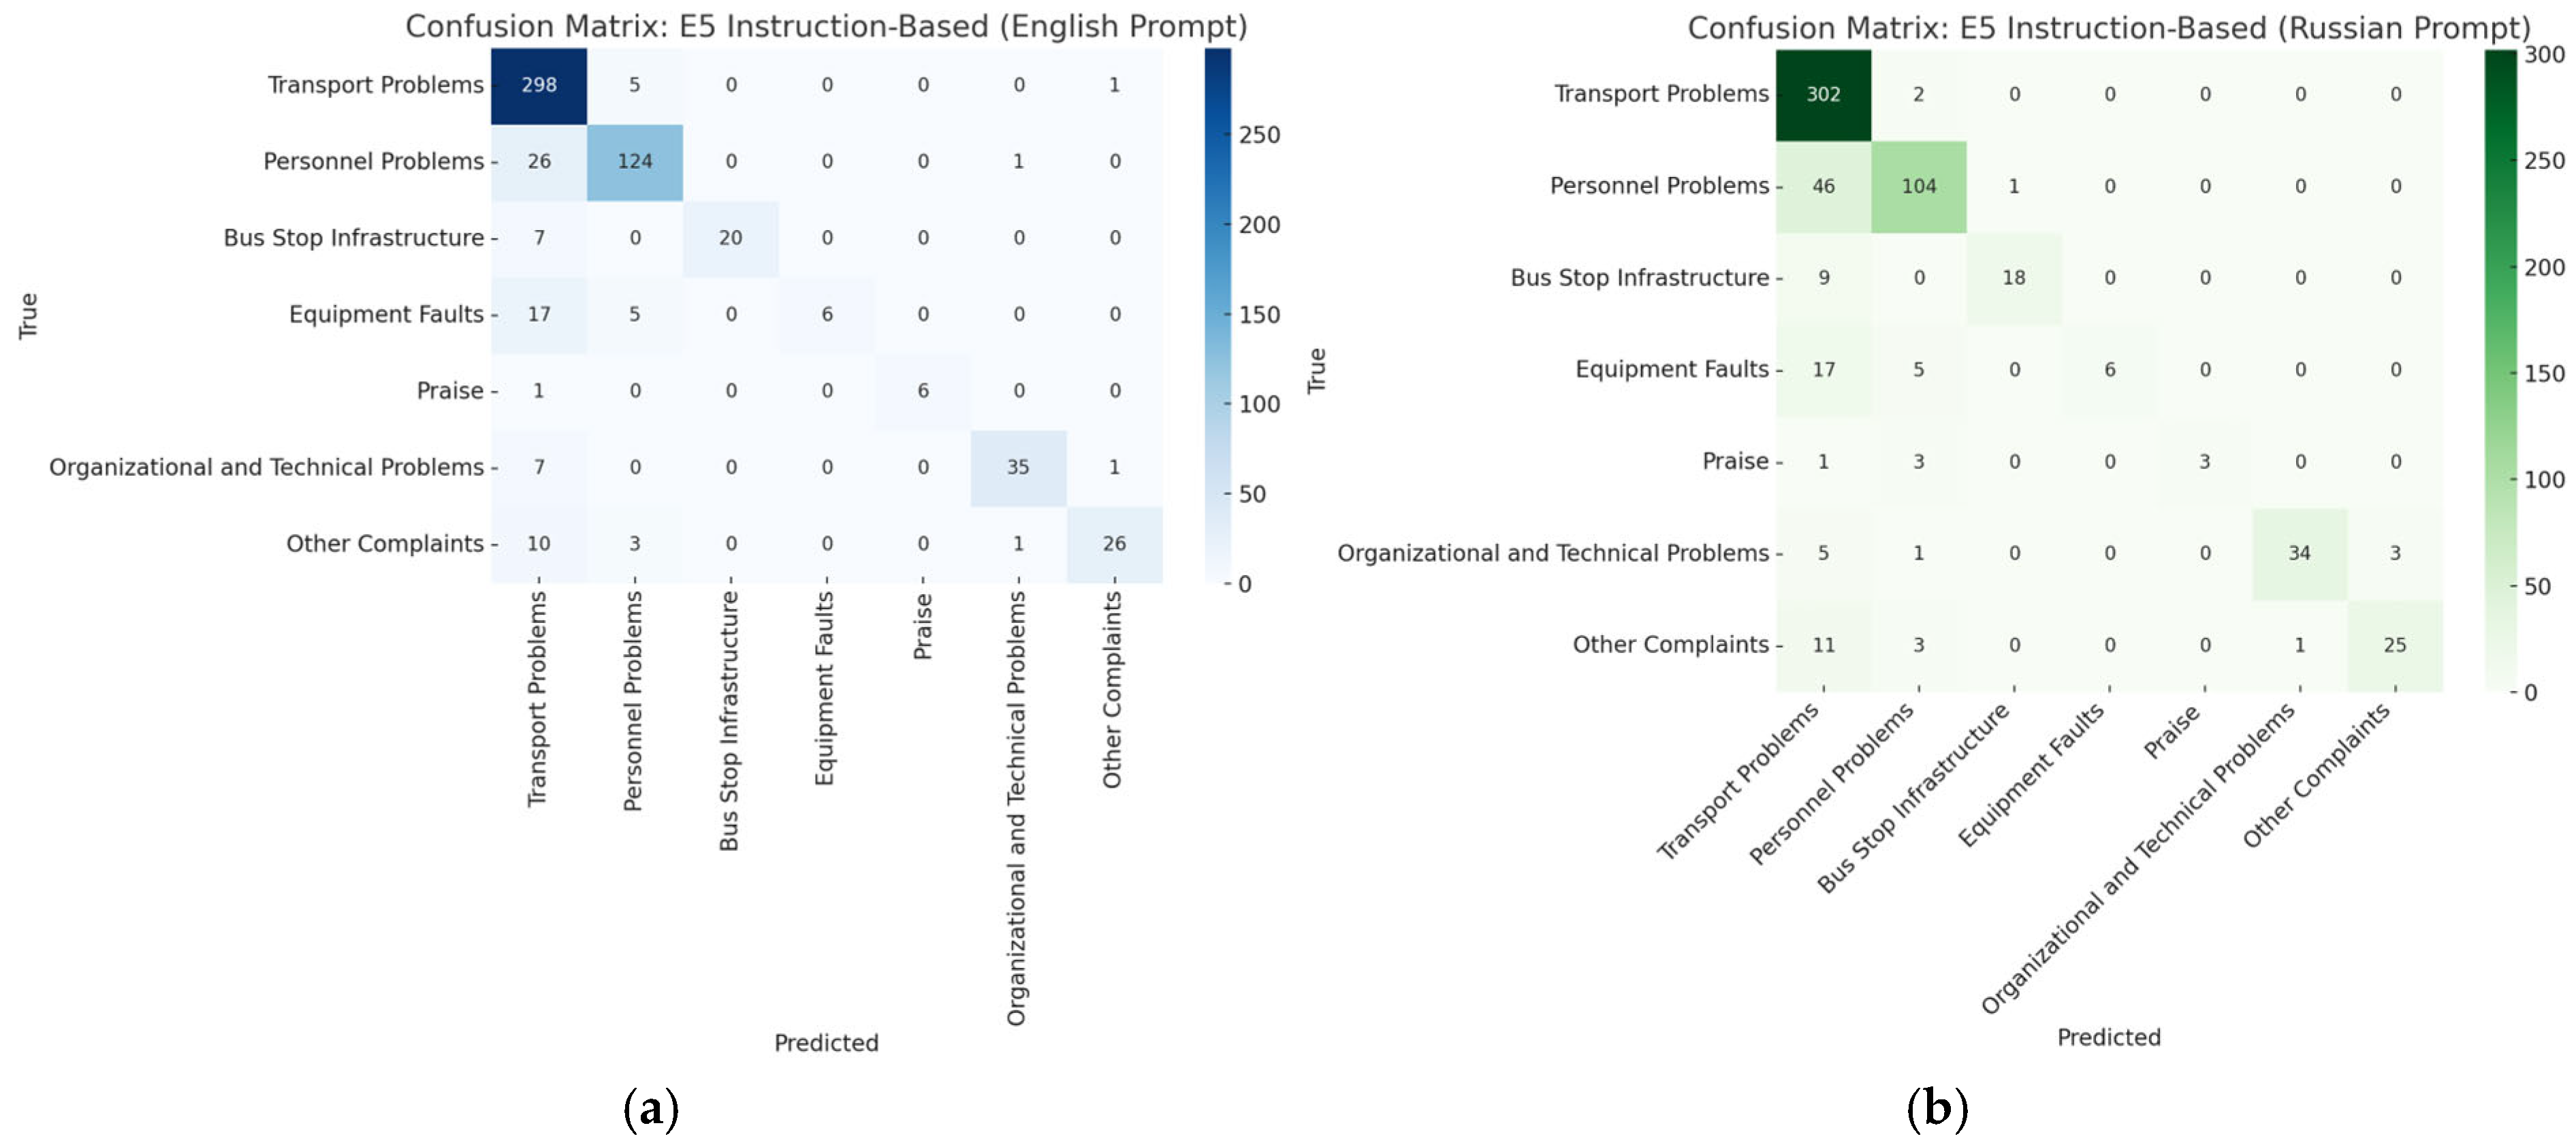
Task: Click the subfigure label (b)
Action: click(1936, 1108)
